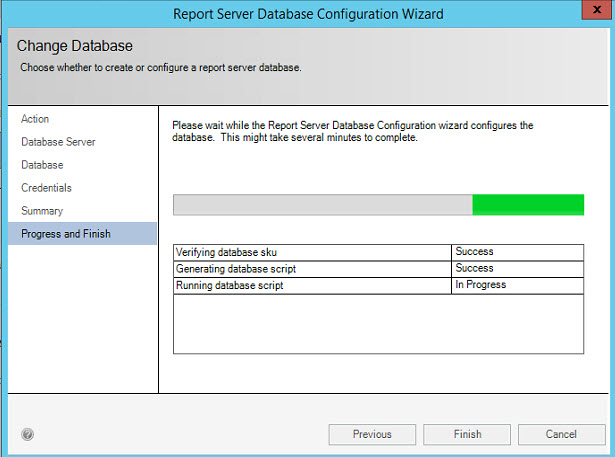
Task: Select the Summary step
Action: coord(42,211)
